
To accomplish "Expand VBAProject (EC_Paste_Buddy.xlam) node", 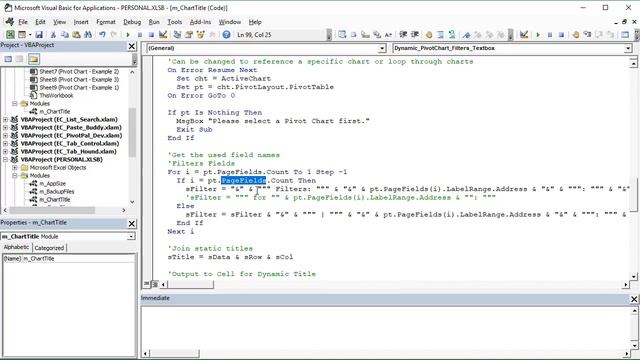I will (x=5, y=127).
